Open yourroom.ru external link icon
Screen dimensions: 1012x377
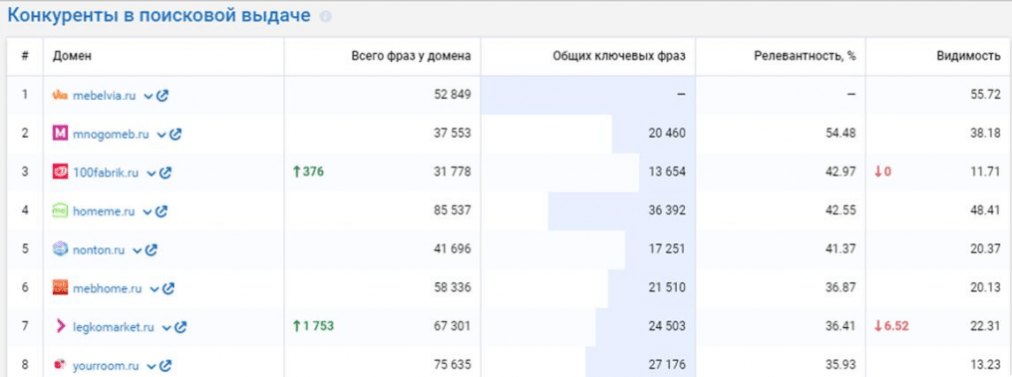[x=165, y=365]
